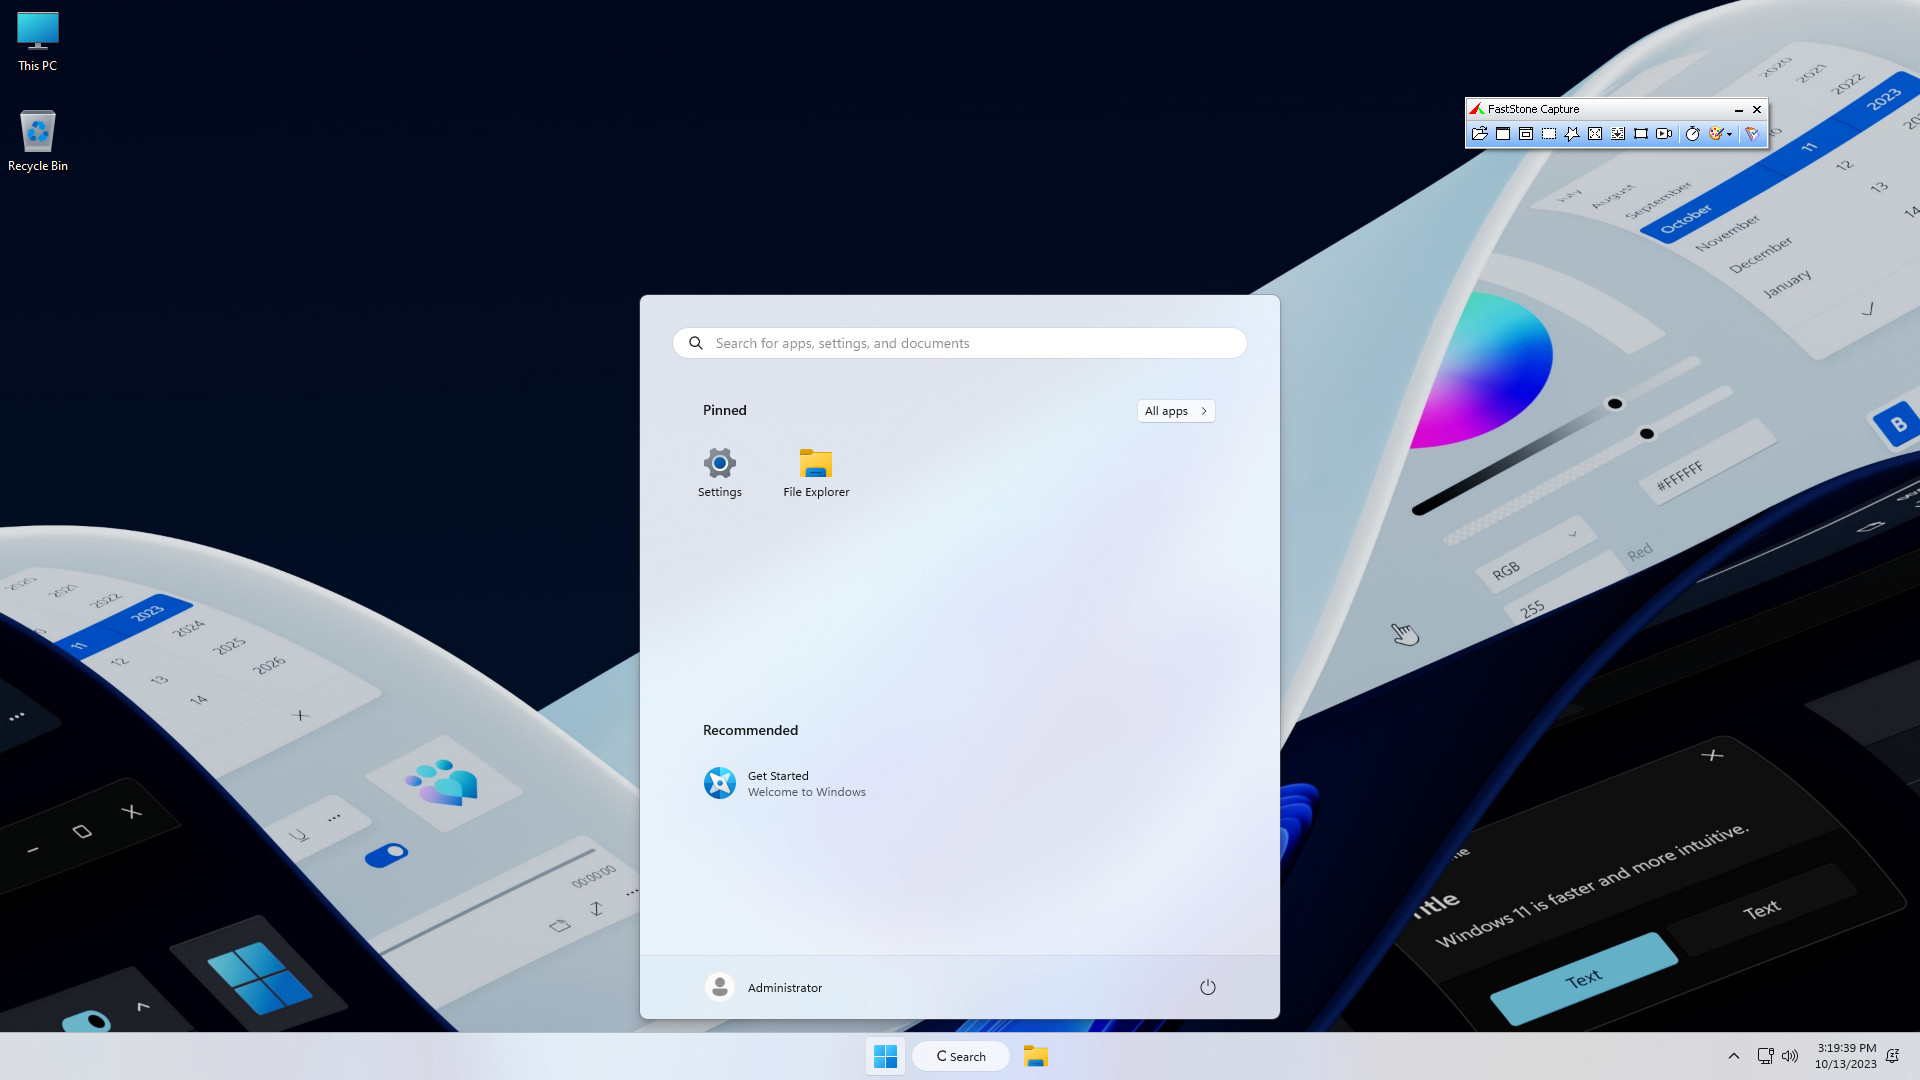Image resolution: width=1920 pixels, height=1080 pixels.
Task: Start FastStone screen recorder
Action: pyautogui.click(x=1664, y=133)
